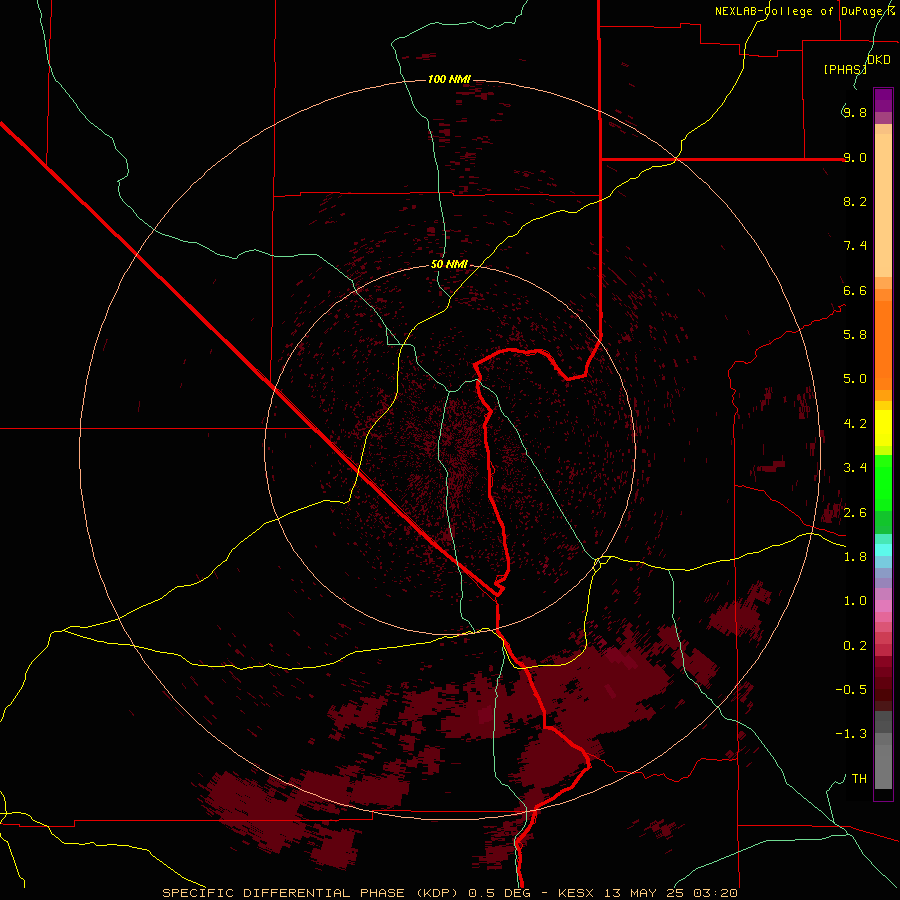Click the 50 NMI range ring label
This screenshot has height=900, width=900.
tap(449, 264)
